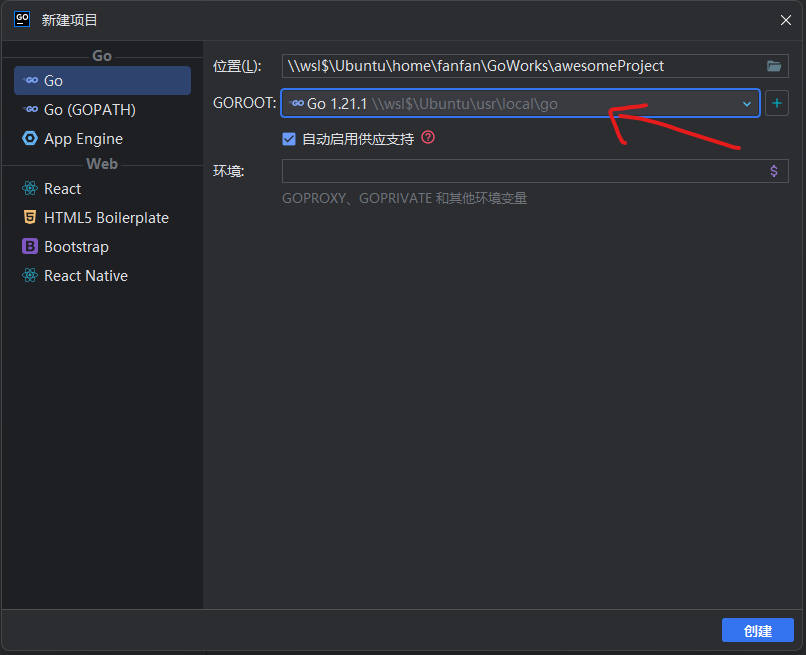
Task: Close the 新建项目 dialog
Action: coord(785,20)
